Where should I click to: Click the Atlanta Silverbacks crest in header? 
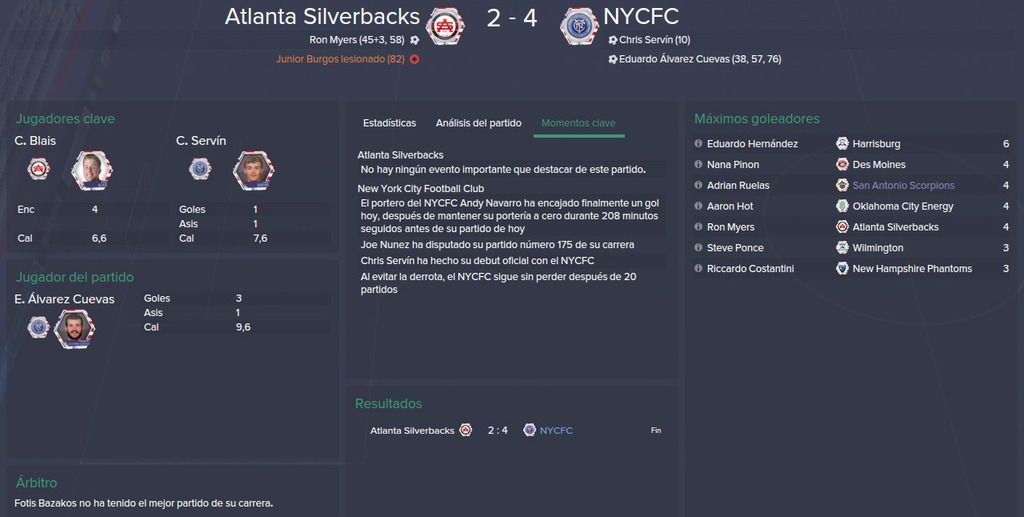pos(445,26)
